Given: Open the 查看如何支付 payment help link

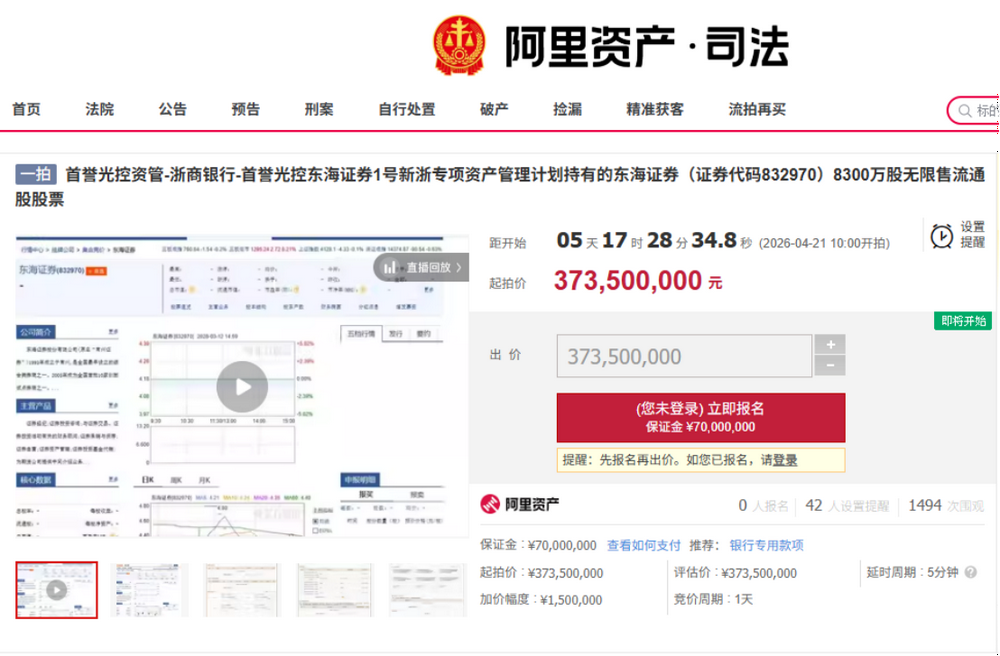Looking at the screenshot, I should tap(643, 545).
